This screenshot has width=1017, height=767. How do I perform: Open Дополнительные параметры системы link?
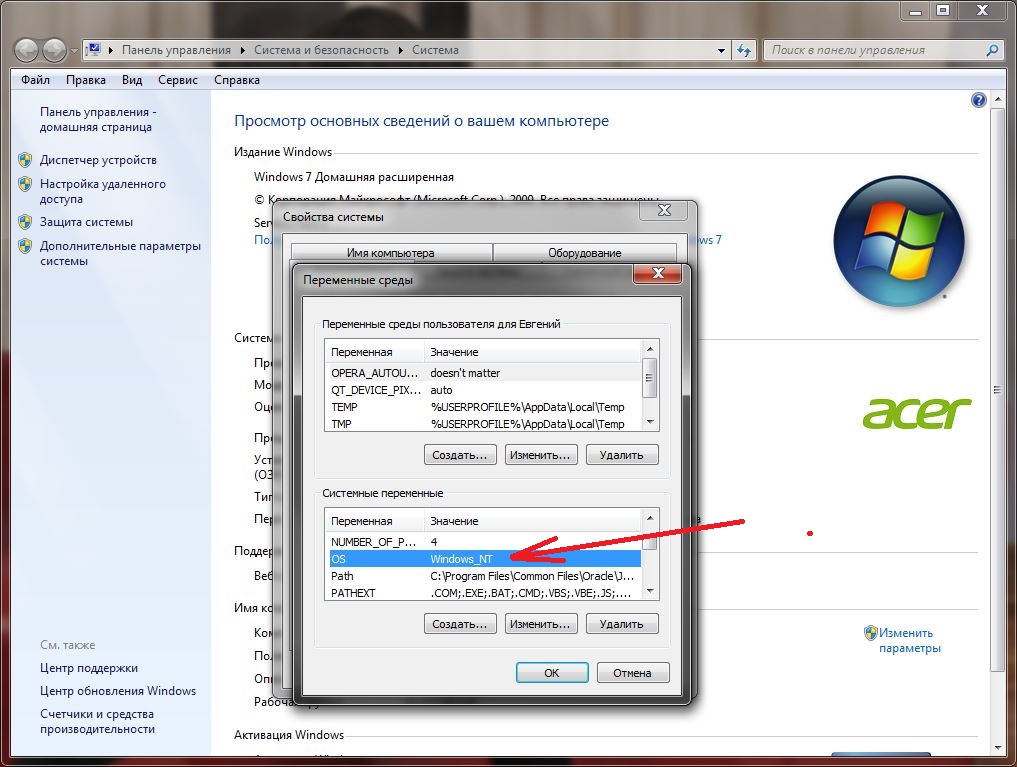click(x=120, y=254)
